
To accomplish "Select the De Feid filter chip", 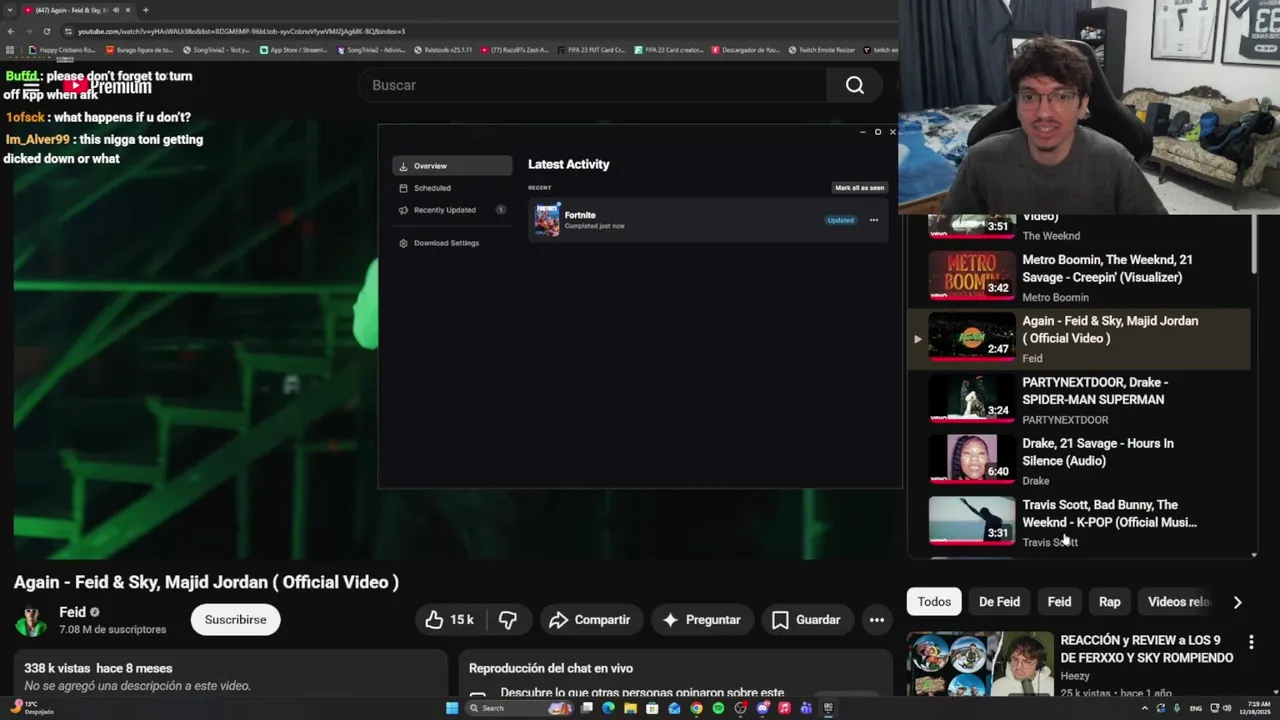I will tap(999, 602).
